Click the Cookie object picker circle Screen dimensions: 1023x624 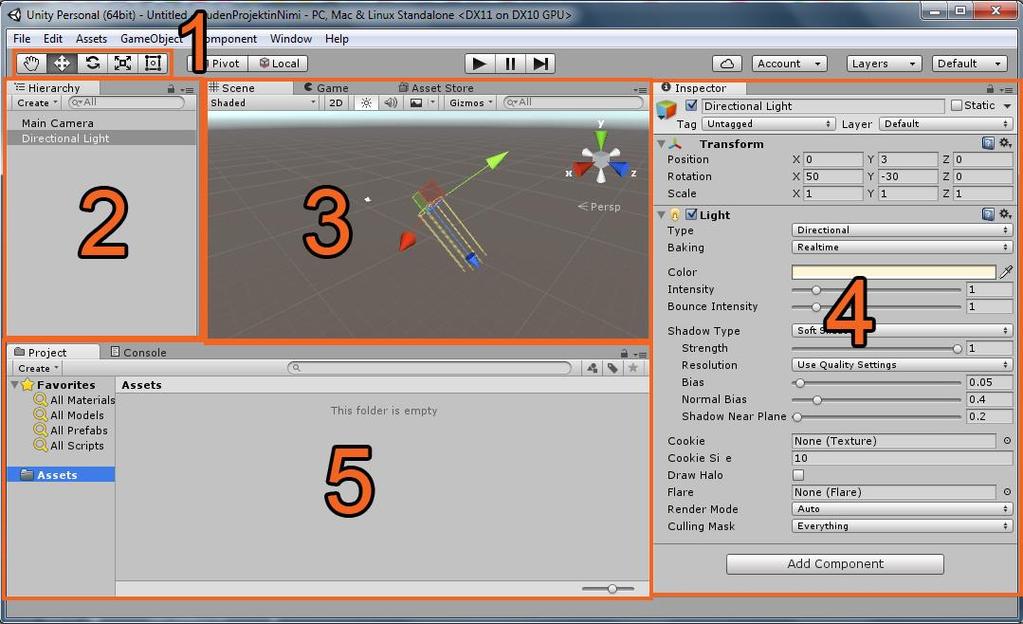(1007, 441)
